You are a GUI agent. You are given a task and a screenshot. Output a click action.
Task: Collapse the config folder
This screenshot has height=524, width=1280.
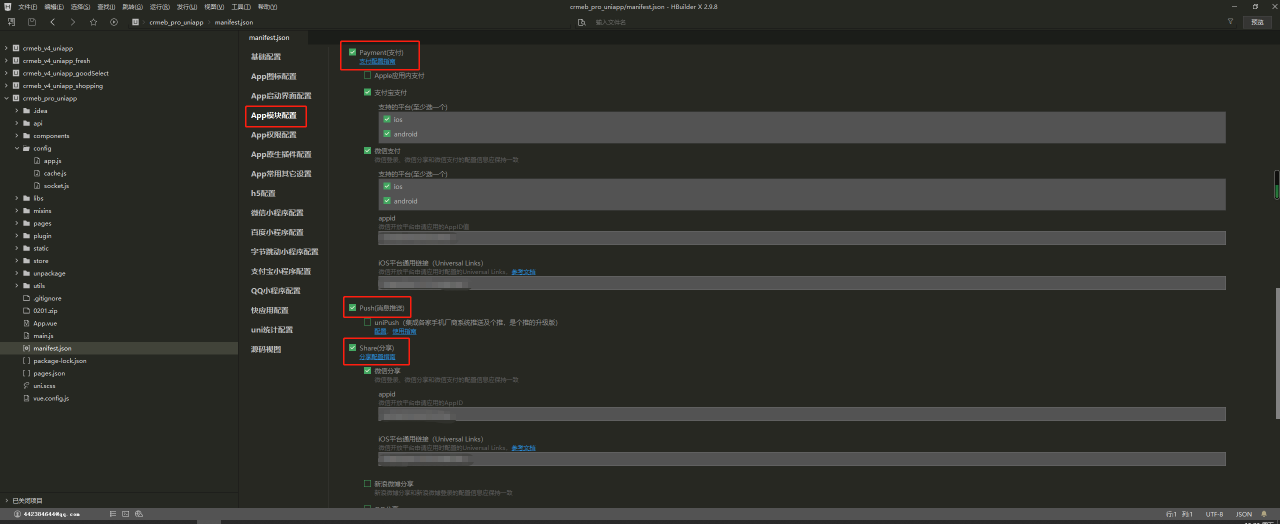17,148
